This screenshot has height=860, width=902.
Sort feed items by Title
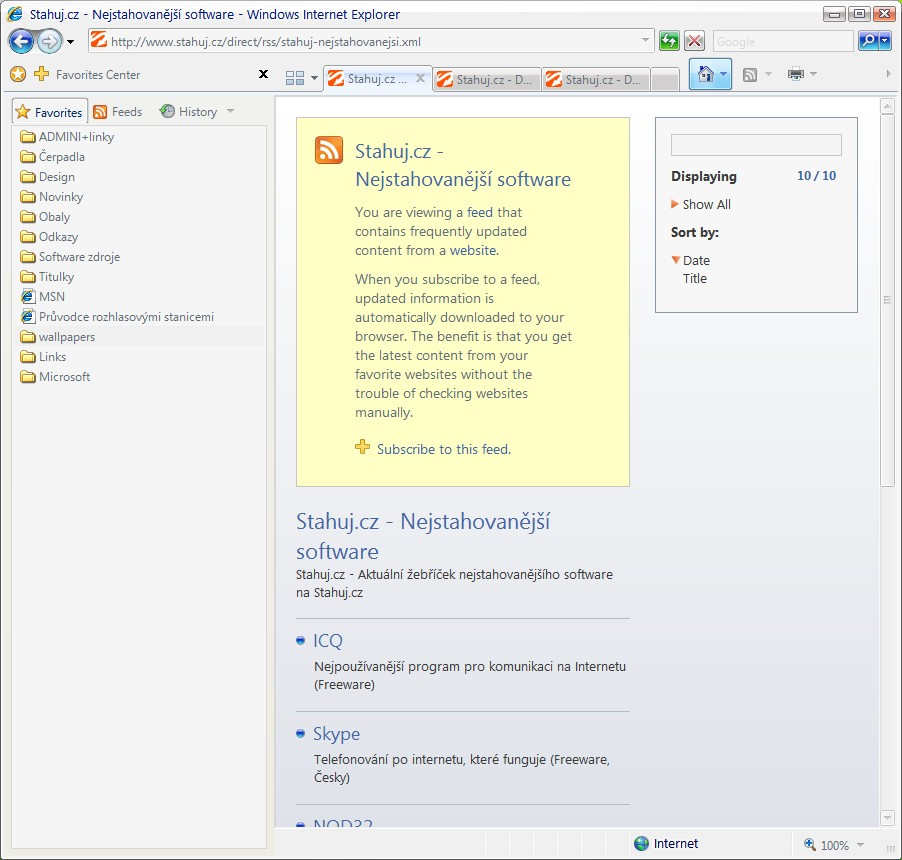(694, 278)
